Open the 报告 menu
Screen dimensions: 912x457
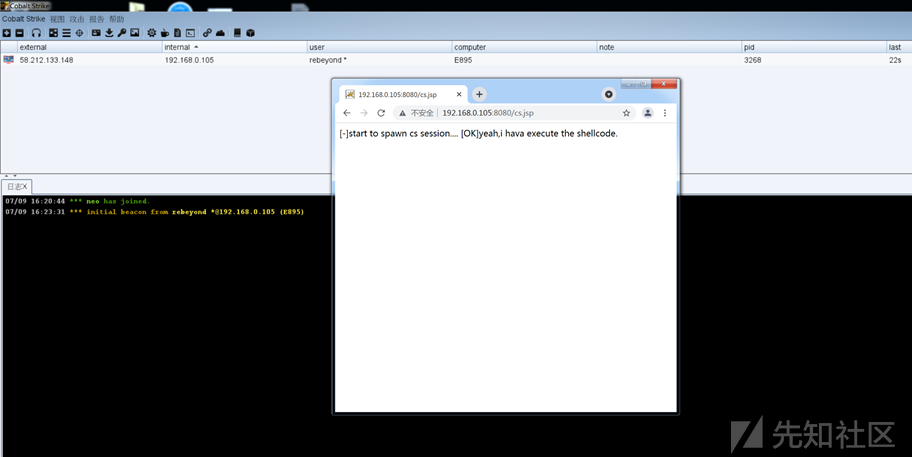click(x=97, y=19)
